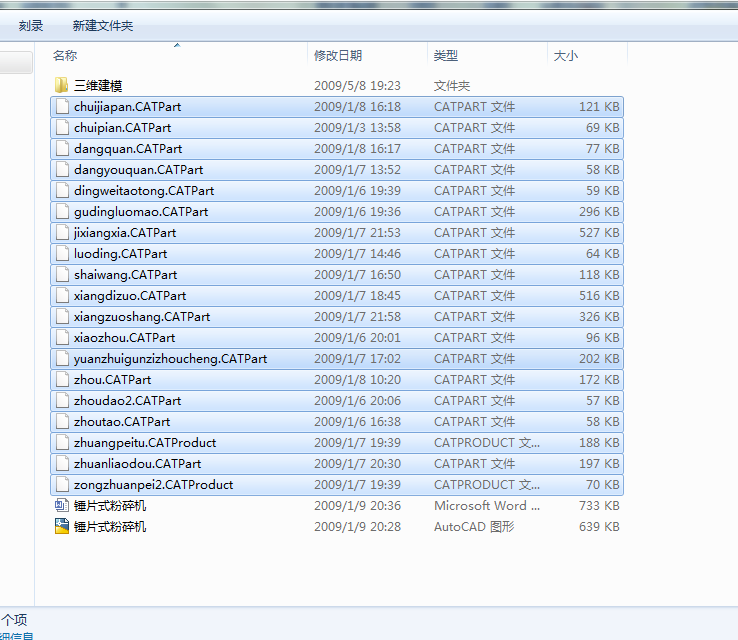Click the Microsoft Word type cell
The width and height of the screenshot is (738, 640).
487,506
